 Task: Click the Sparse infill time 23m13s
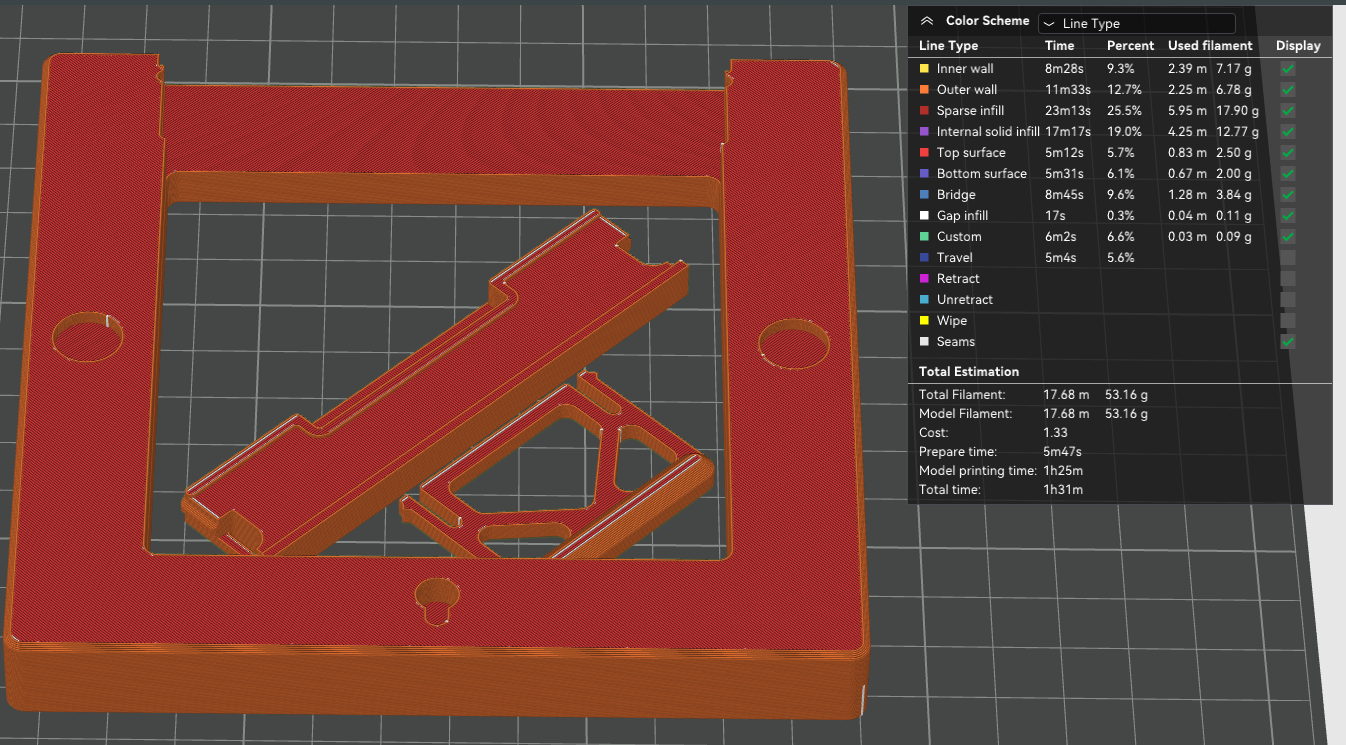(x=1067, y=111)
